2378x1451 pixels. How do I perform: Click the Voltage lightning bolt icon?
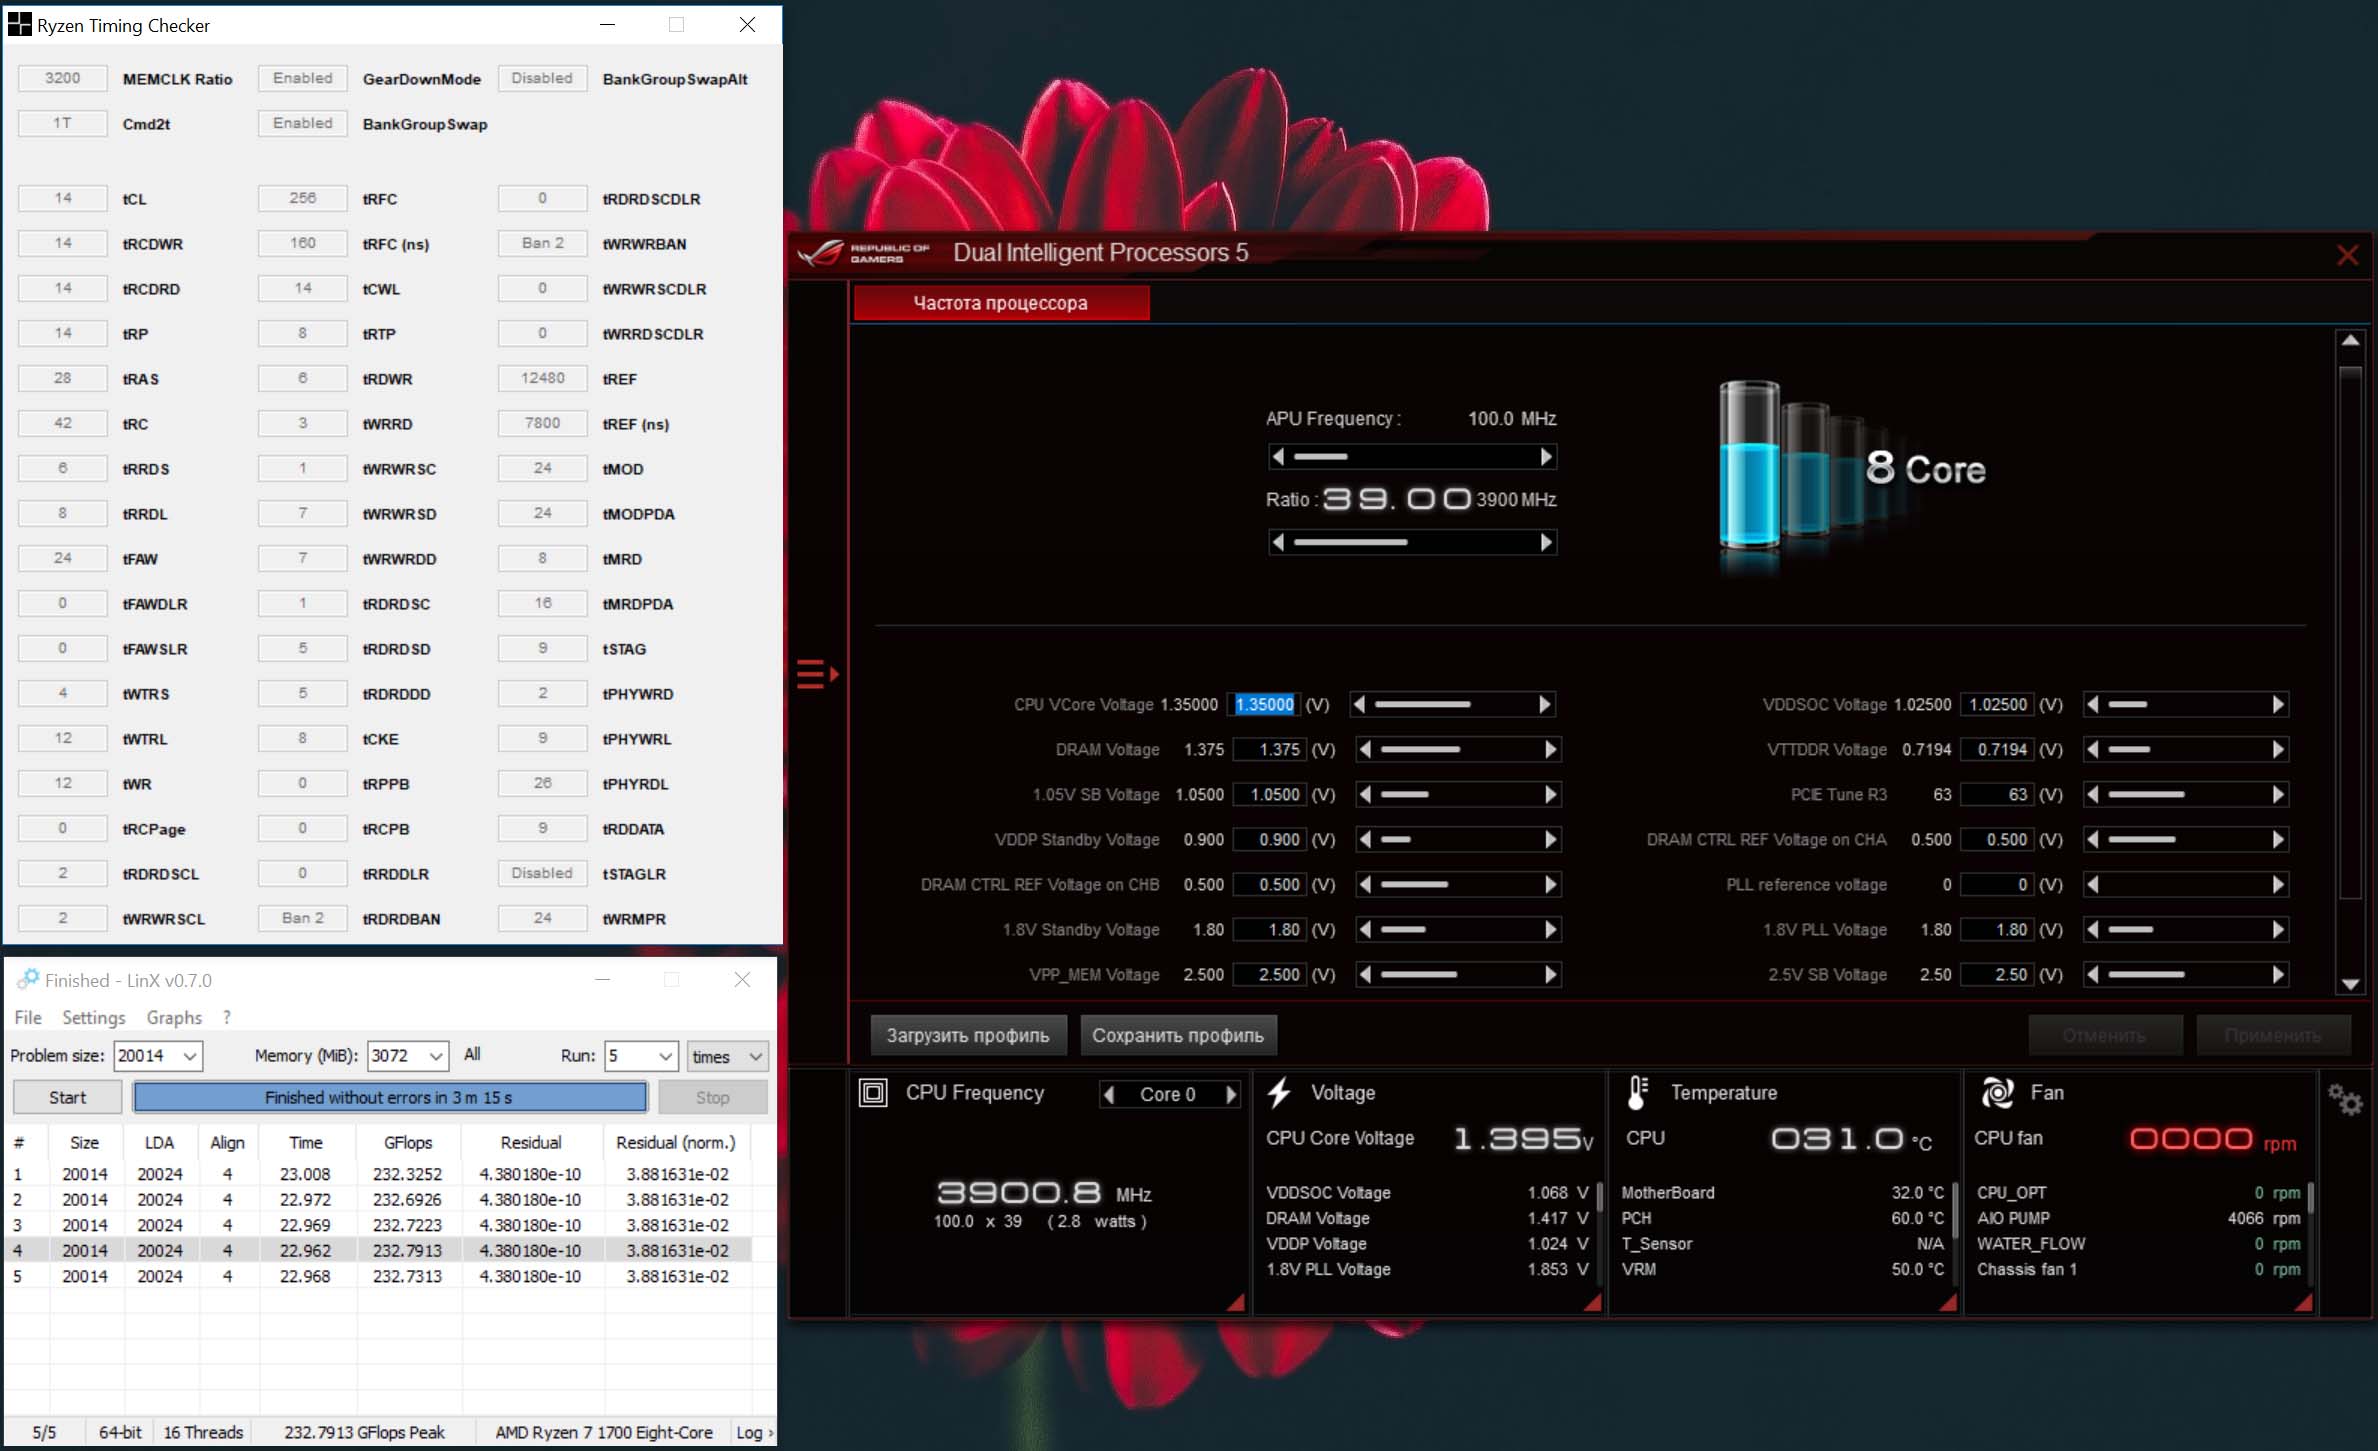click(1279, 1093)
